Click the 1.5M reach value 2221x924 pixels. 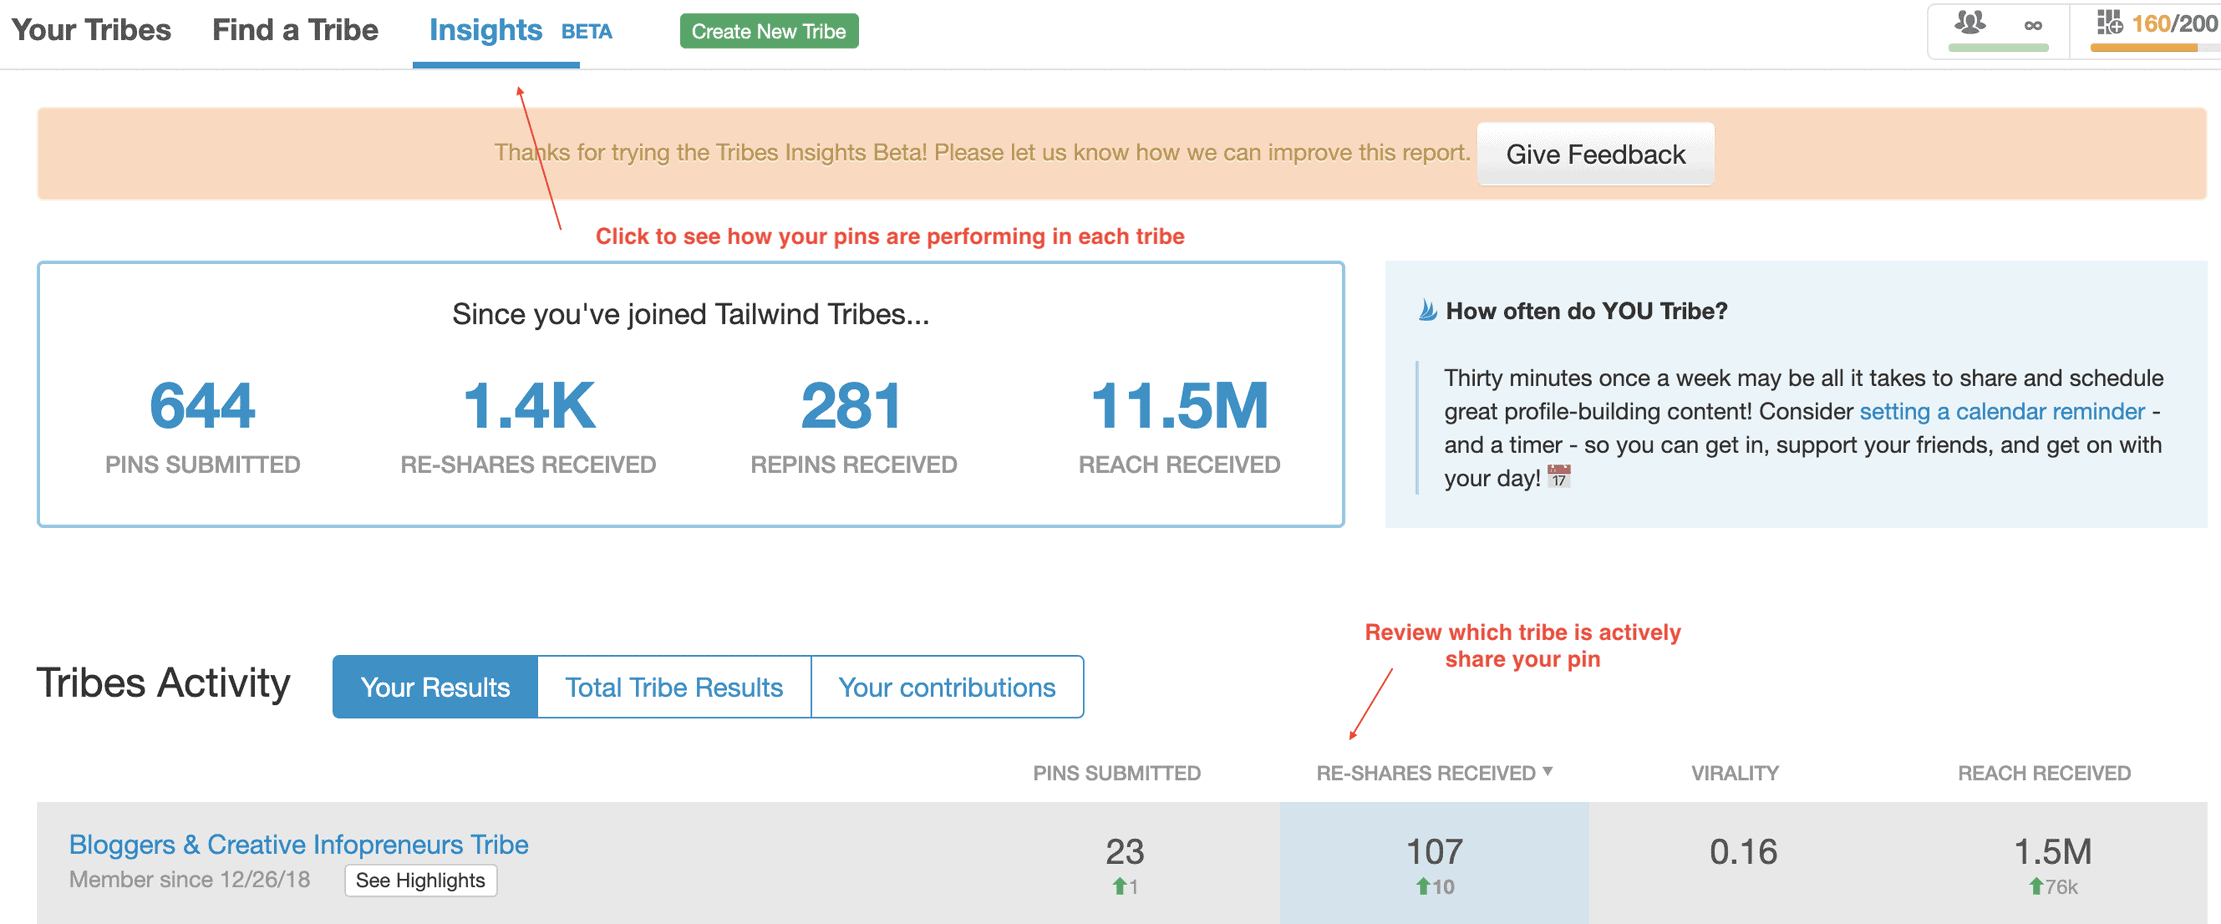(x=2052, y=851)
